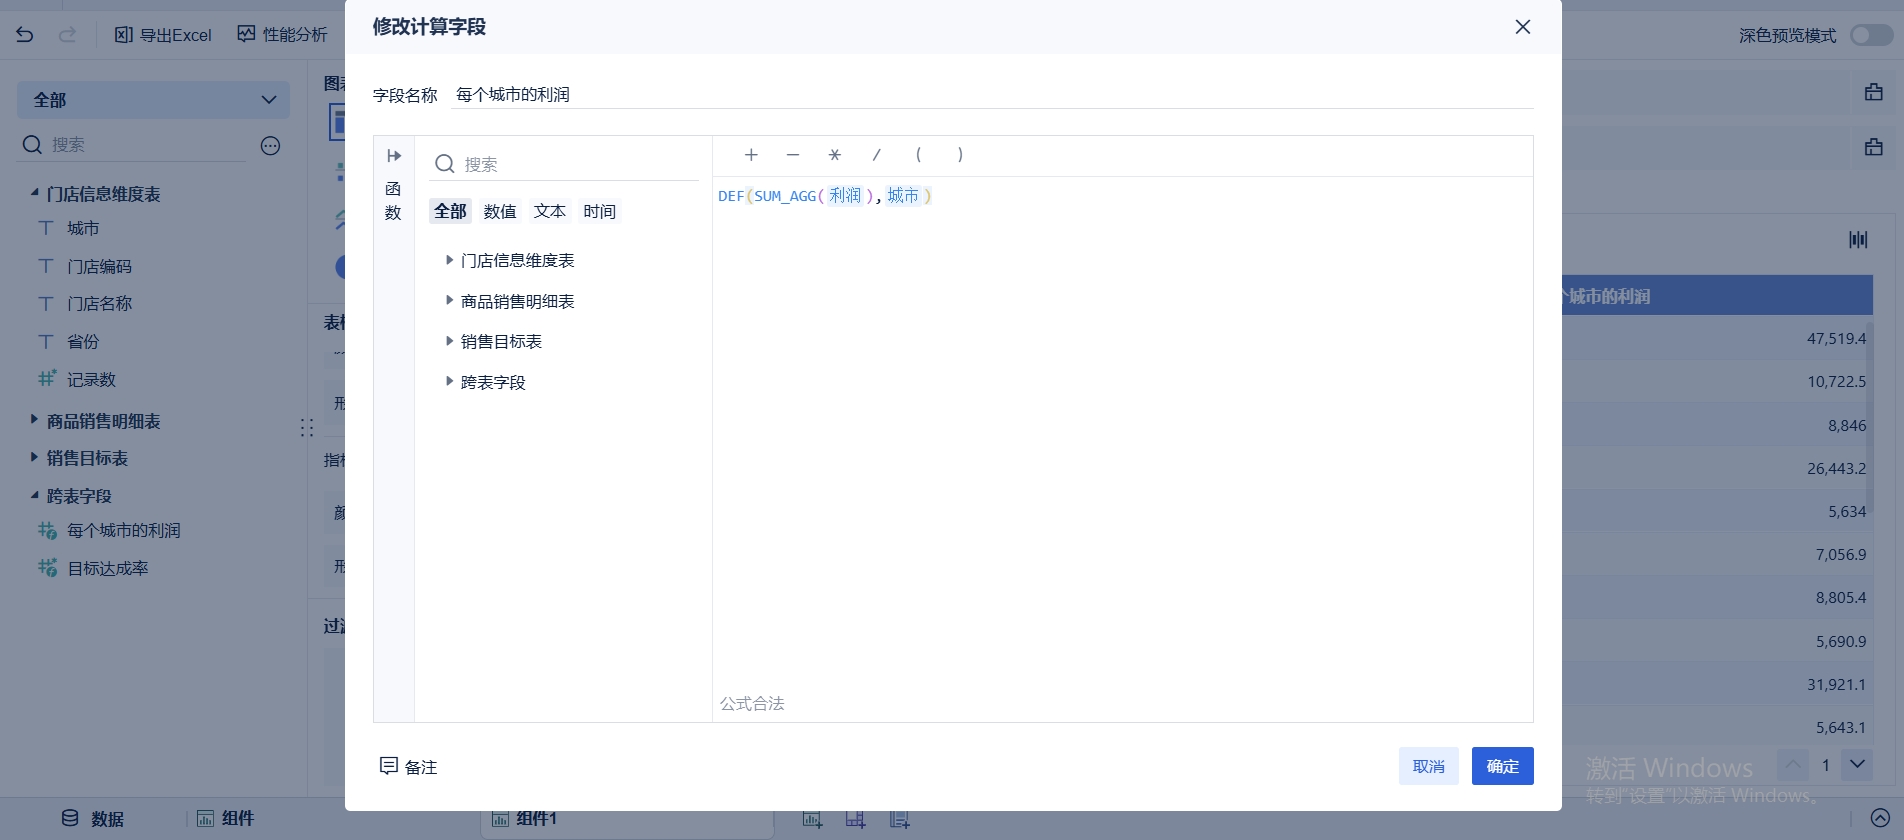Click the 确定 confirm button
Image resolution: width=1904 pixels, height=840 pixels.
(x=1502, y=766)
